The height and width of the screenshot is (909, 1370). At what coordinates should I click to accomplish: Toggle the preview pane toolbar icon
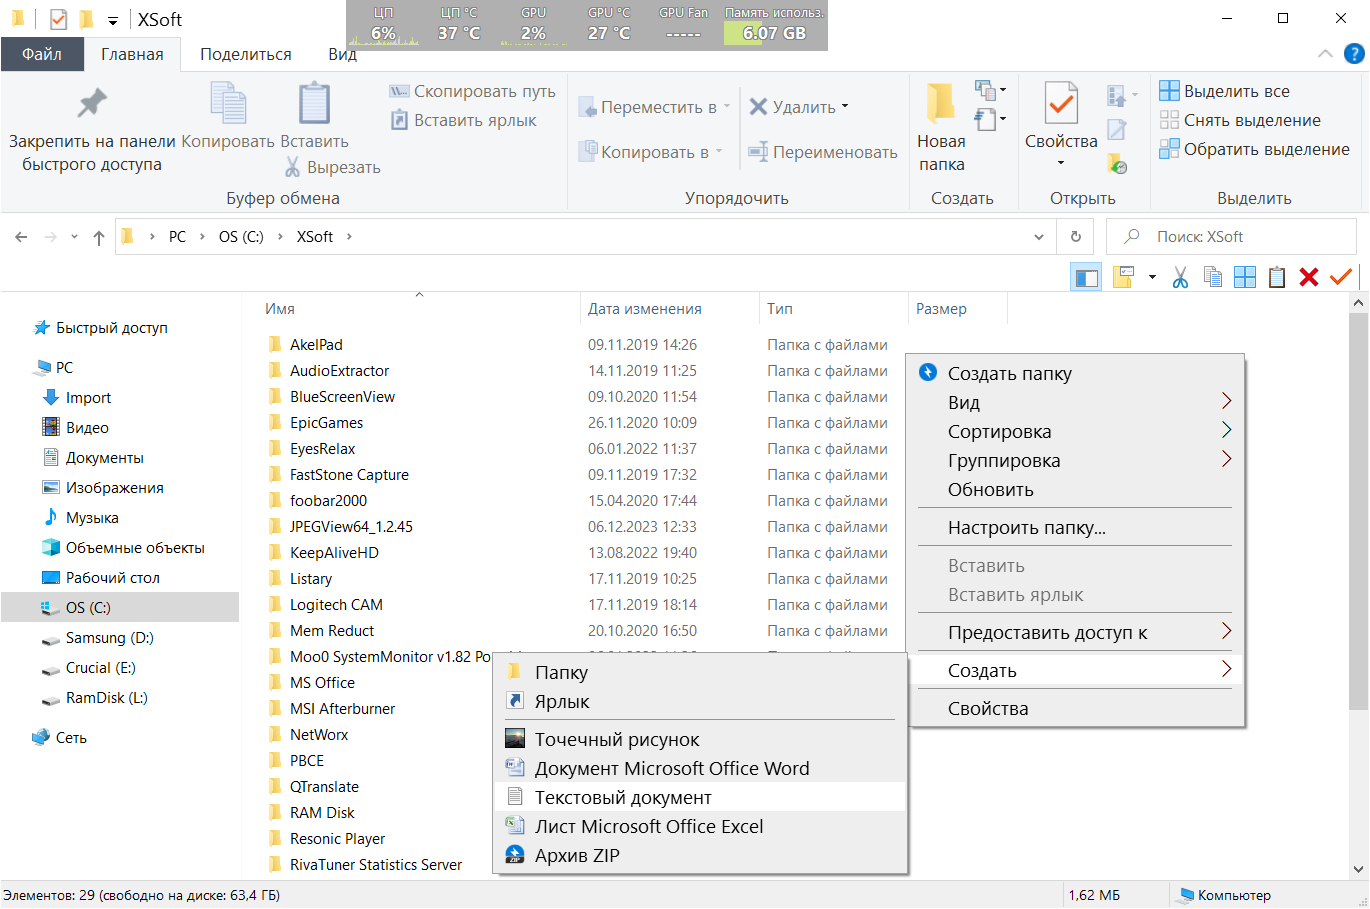(x=1086, y=277)
